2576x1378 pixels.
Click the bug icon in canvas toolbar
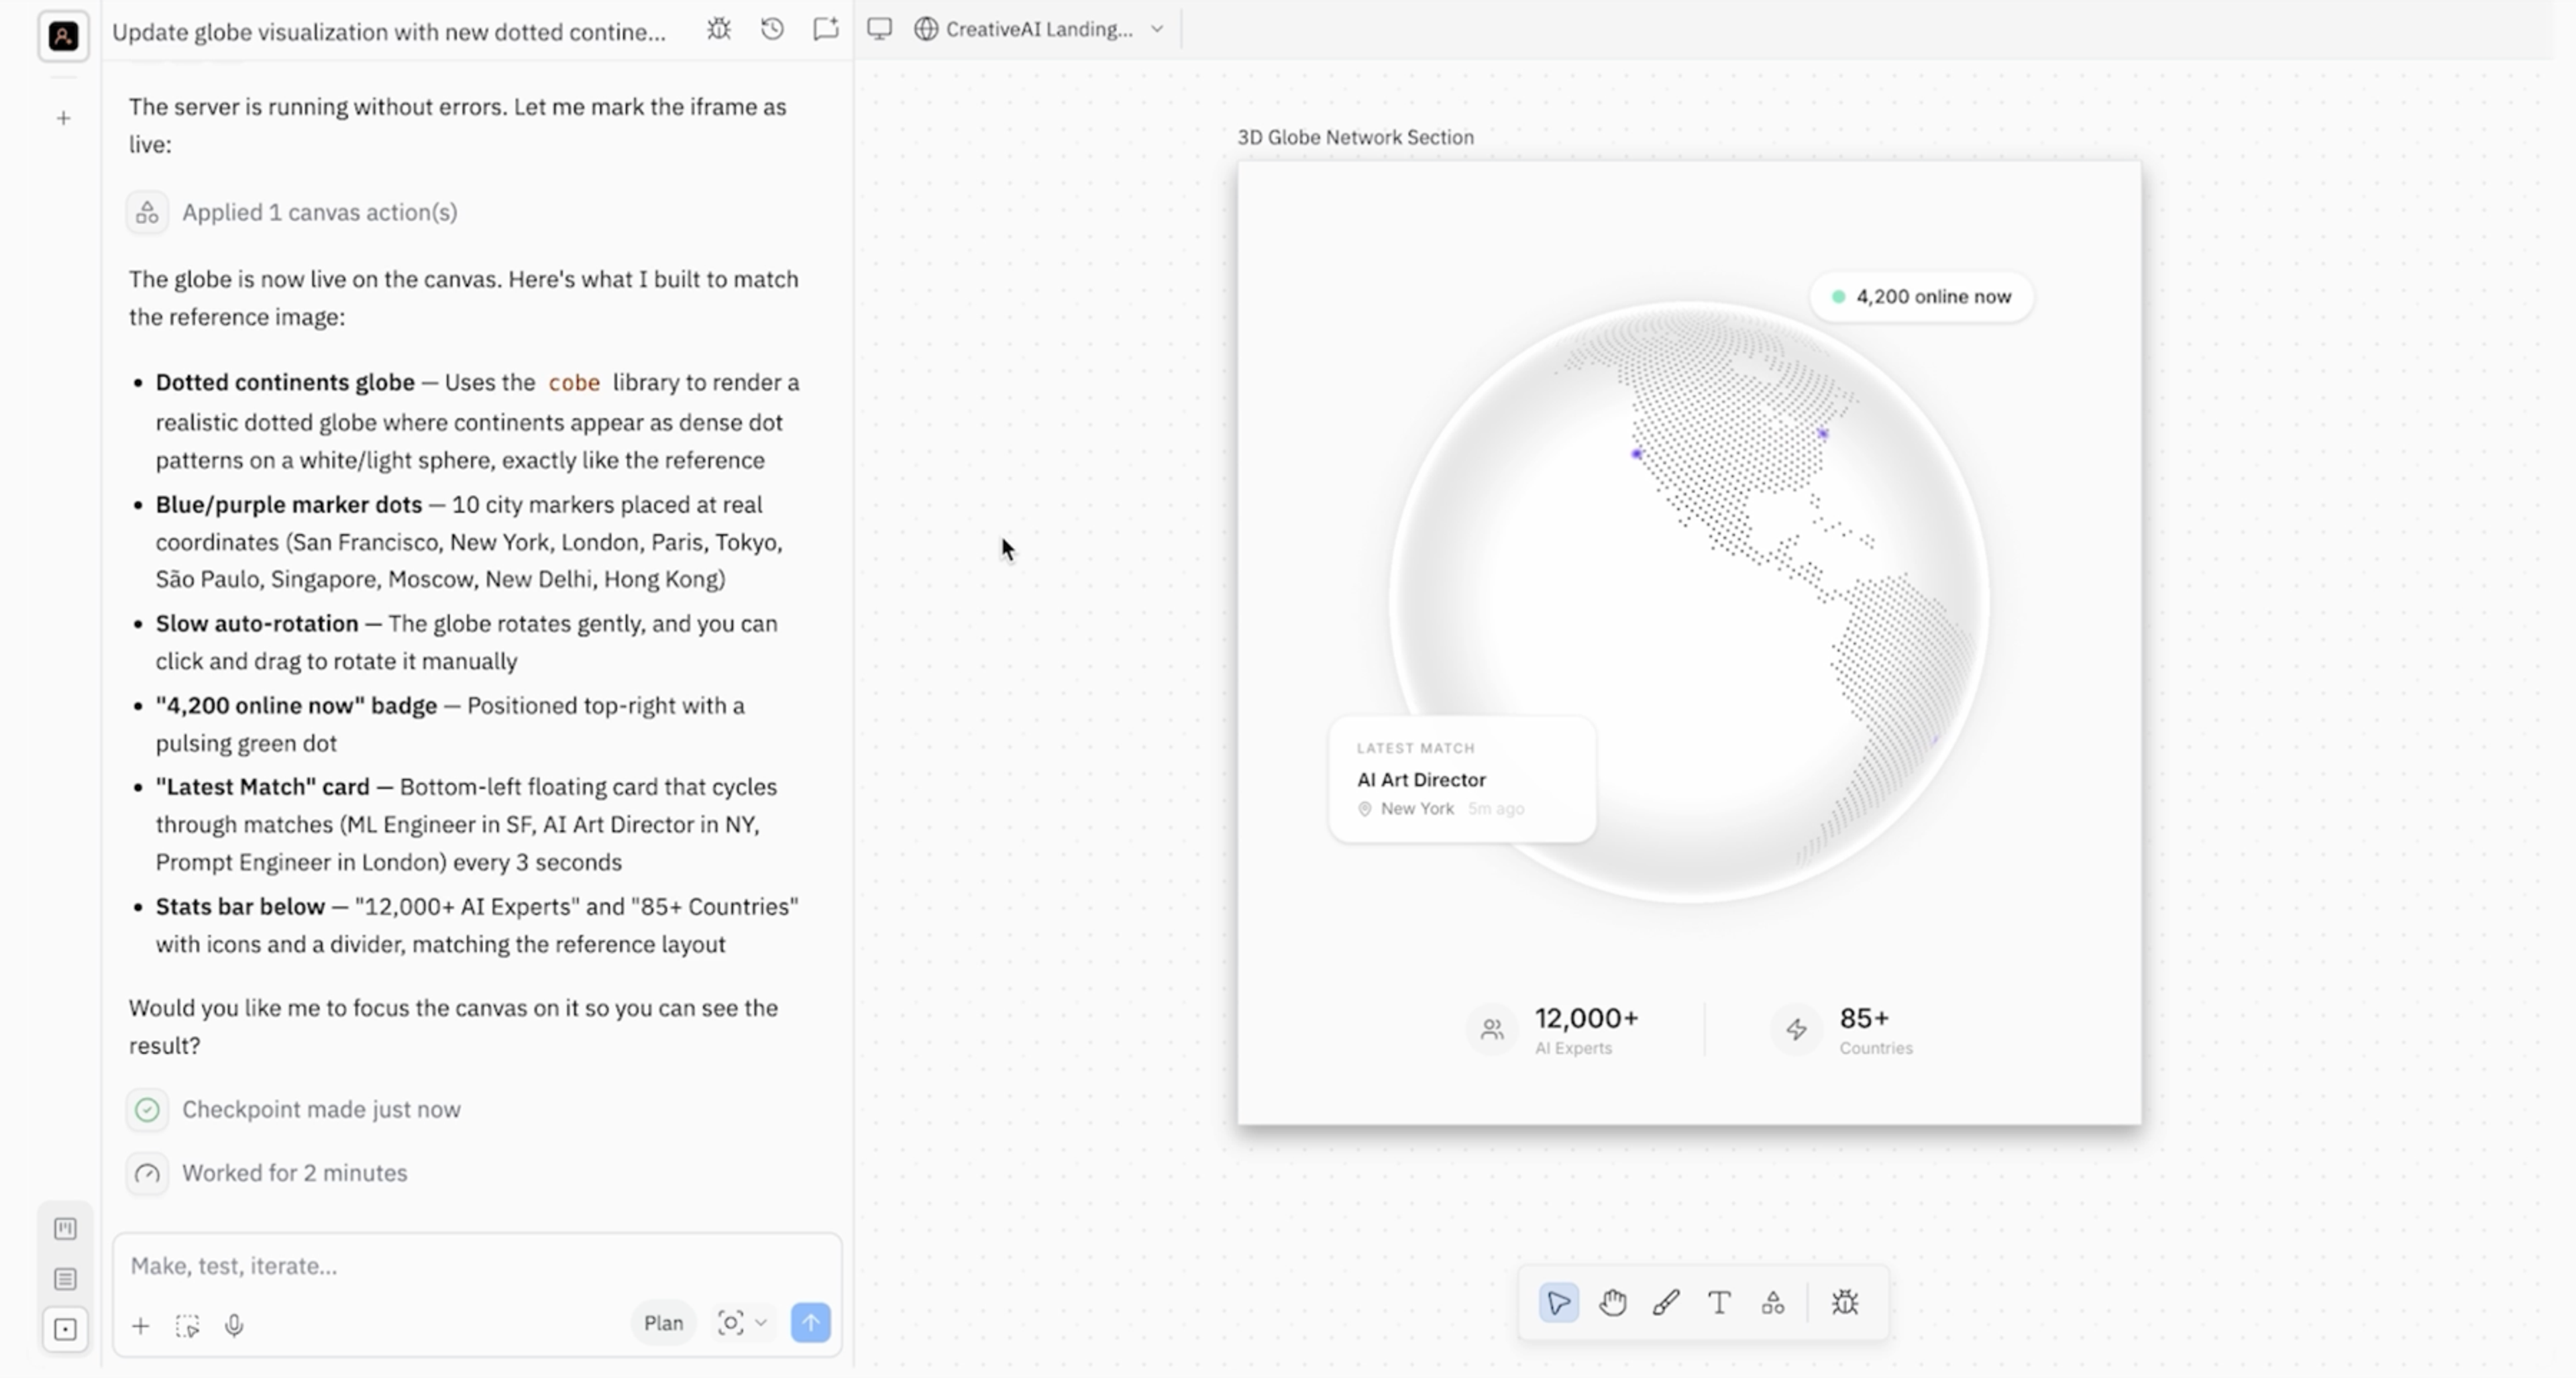[x=1844, y=1302]
